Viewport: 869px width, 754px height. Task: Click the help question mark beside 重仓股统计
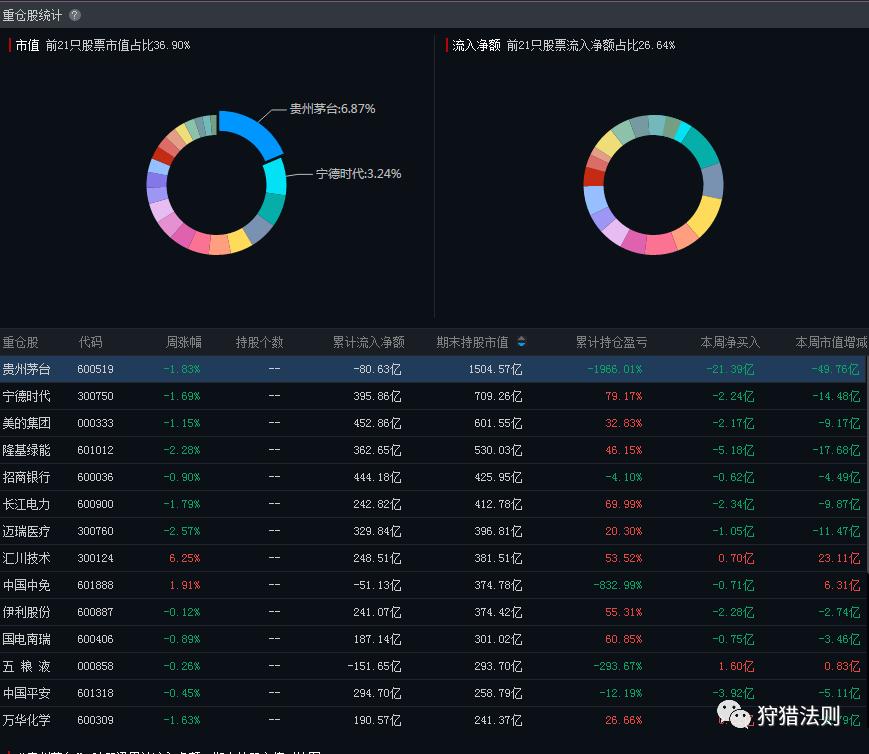pyautogui.click(x=75, y=15)
